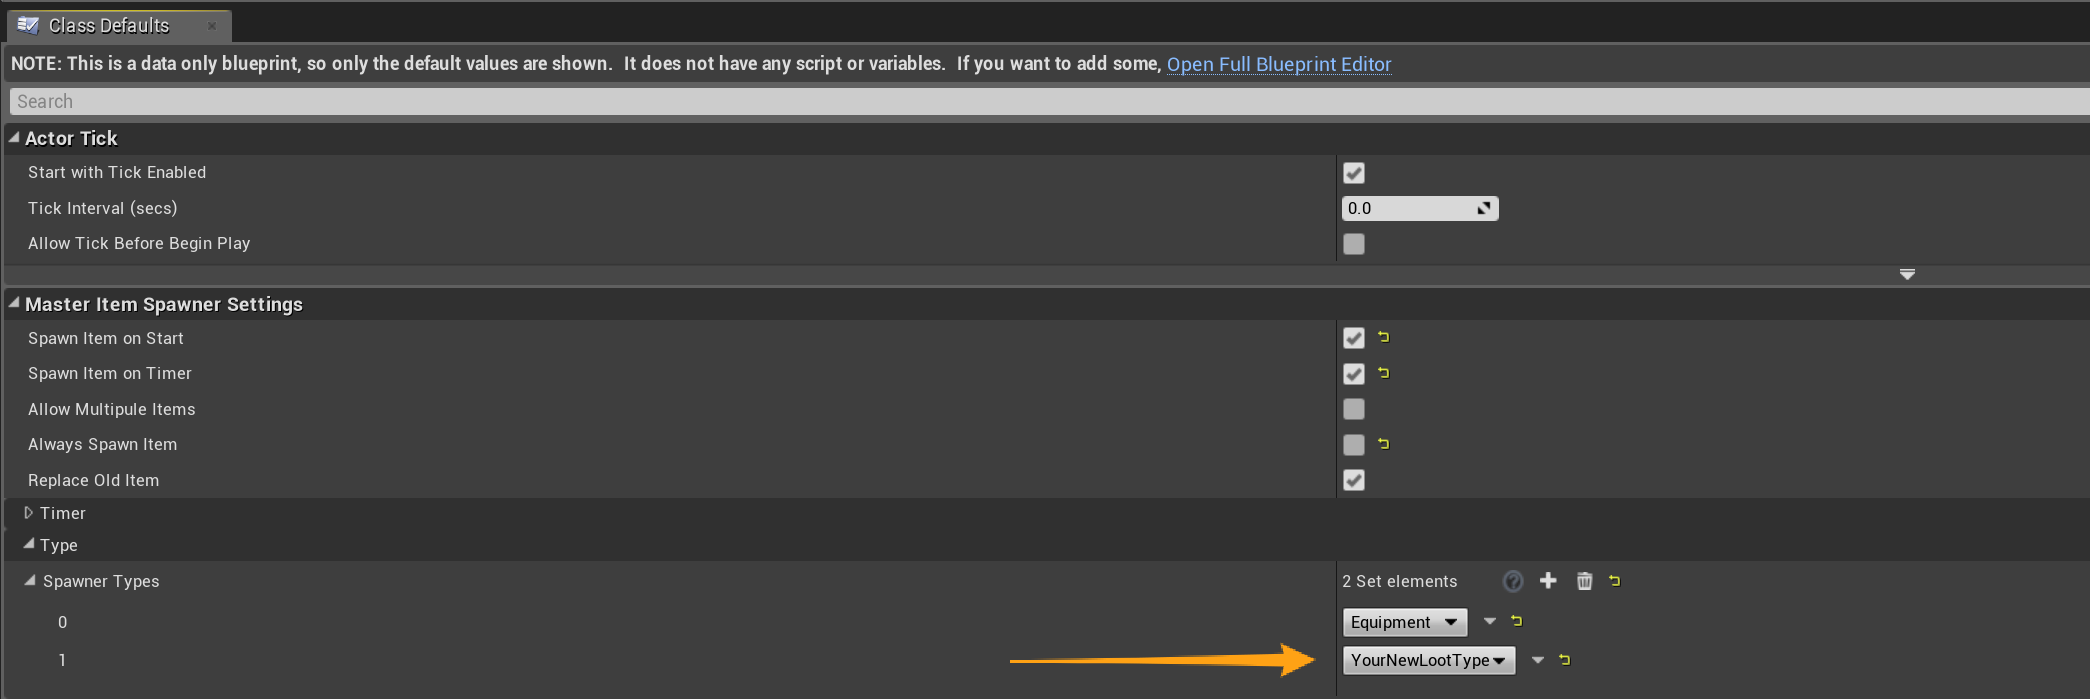Reset Spawn Item on Timer to default

(x=1383, y=374)
